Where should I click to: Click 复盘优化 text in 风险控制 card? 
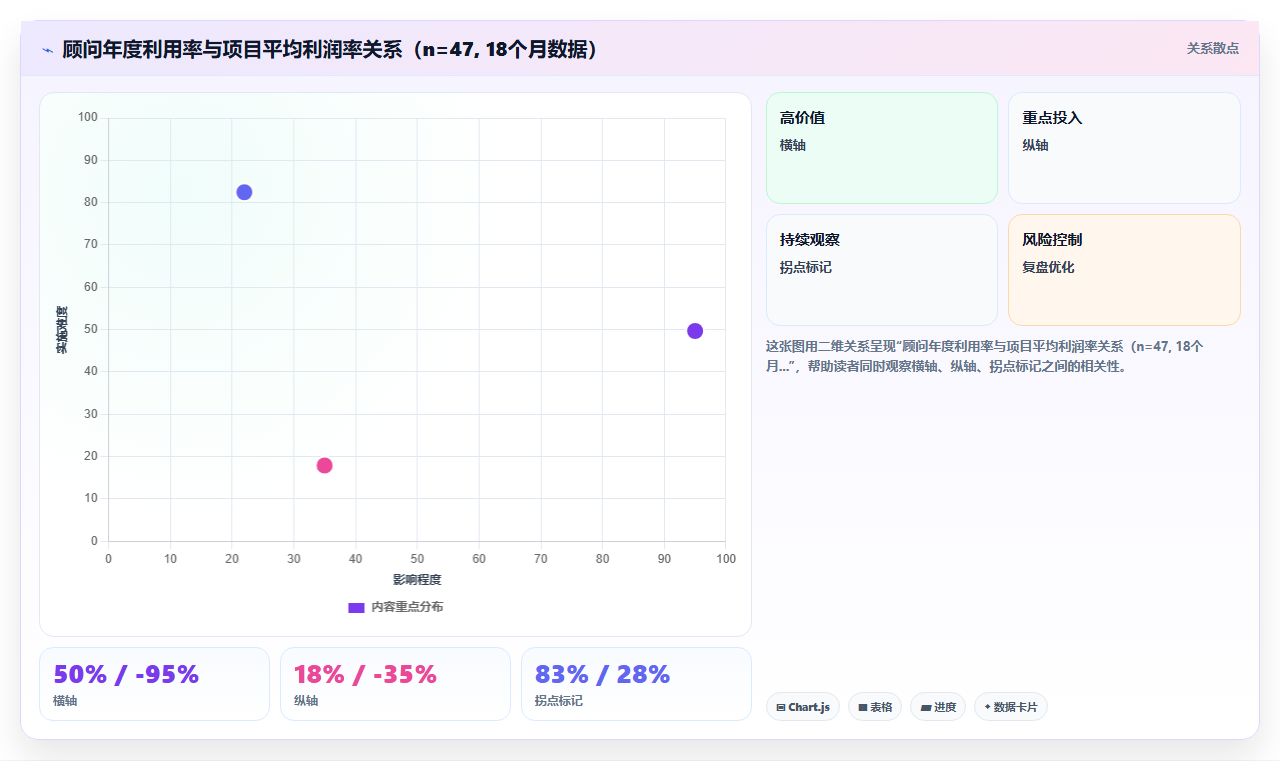1048,268
